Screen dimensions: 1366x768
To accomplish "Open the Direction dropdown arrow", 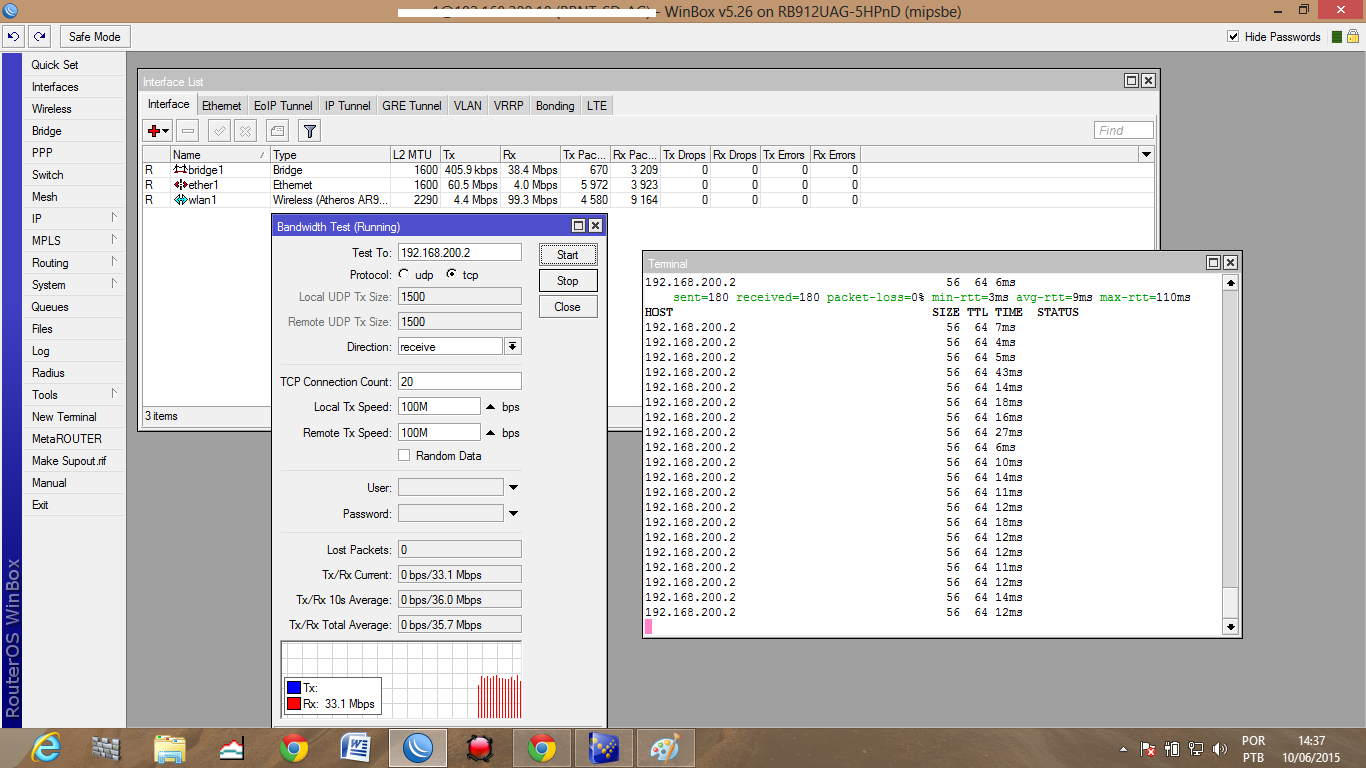I will coord(513,346).
